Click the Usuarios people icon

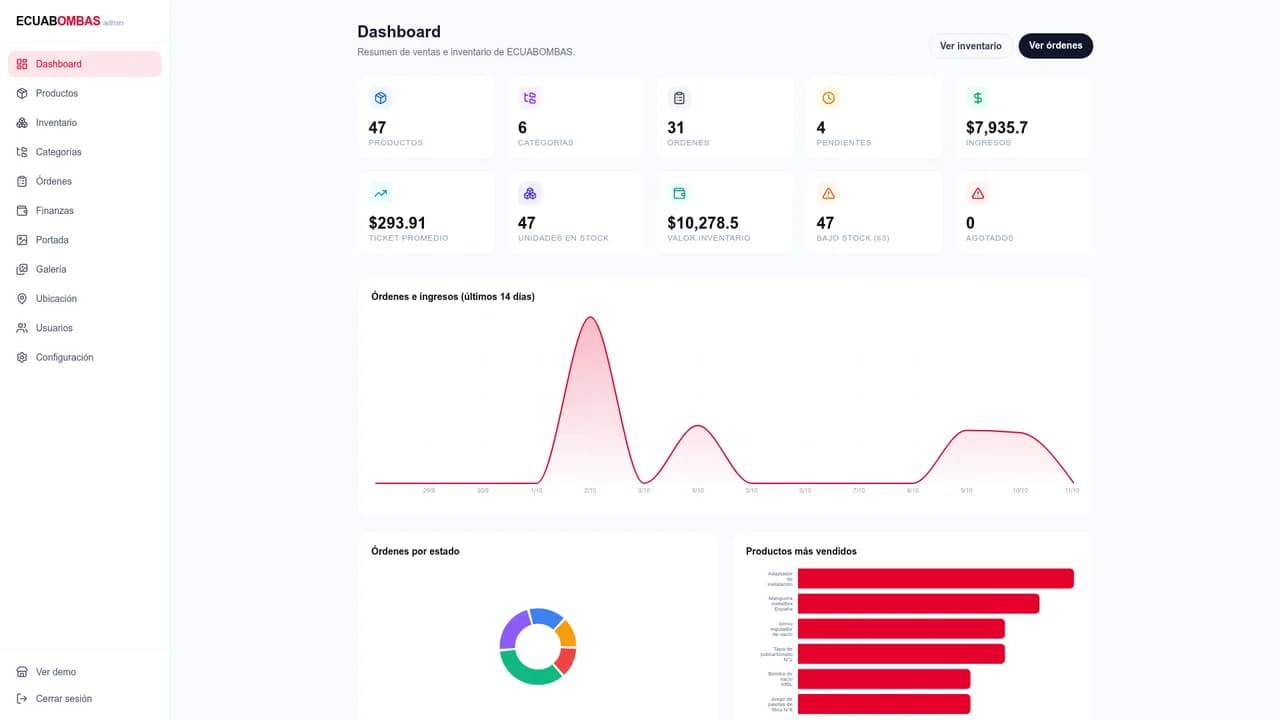click(x=22, y=328)
